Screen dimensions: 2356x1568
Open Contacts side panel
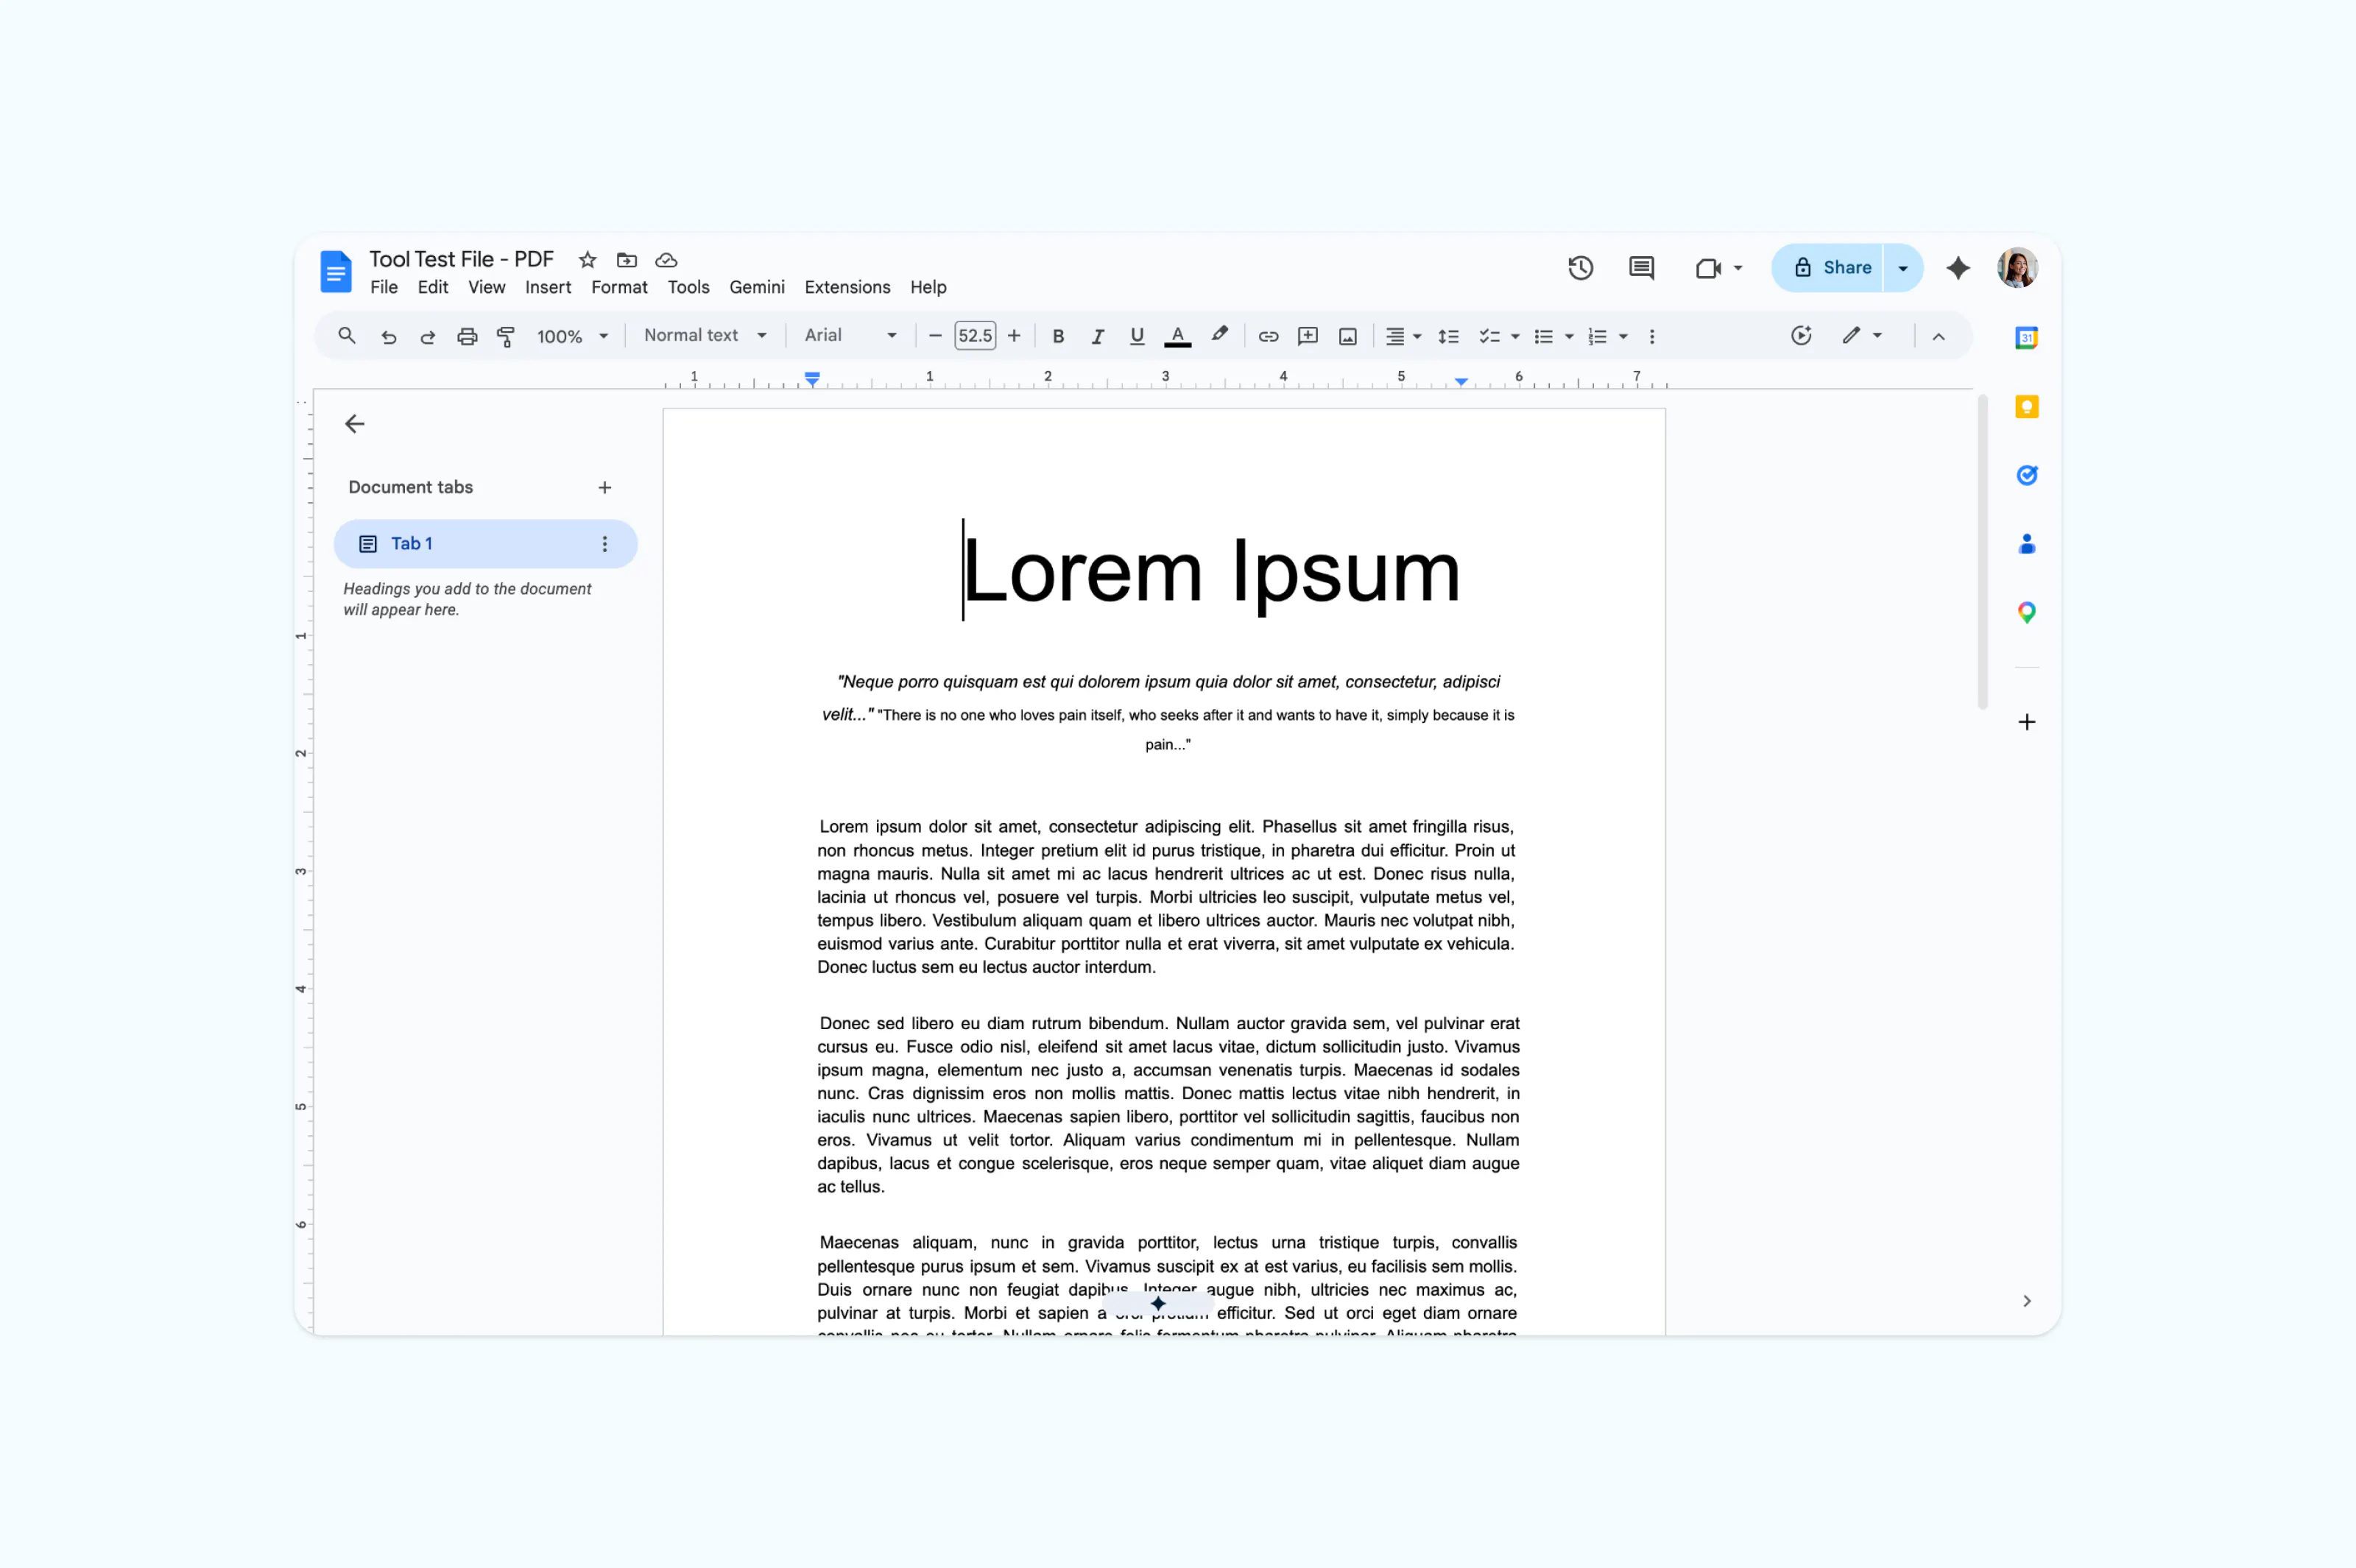point(2027,544)
